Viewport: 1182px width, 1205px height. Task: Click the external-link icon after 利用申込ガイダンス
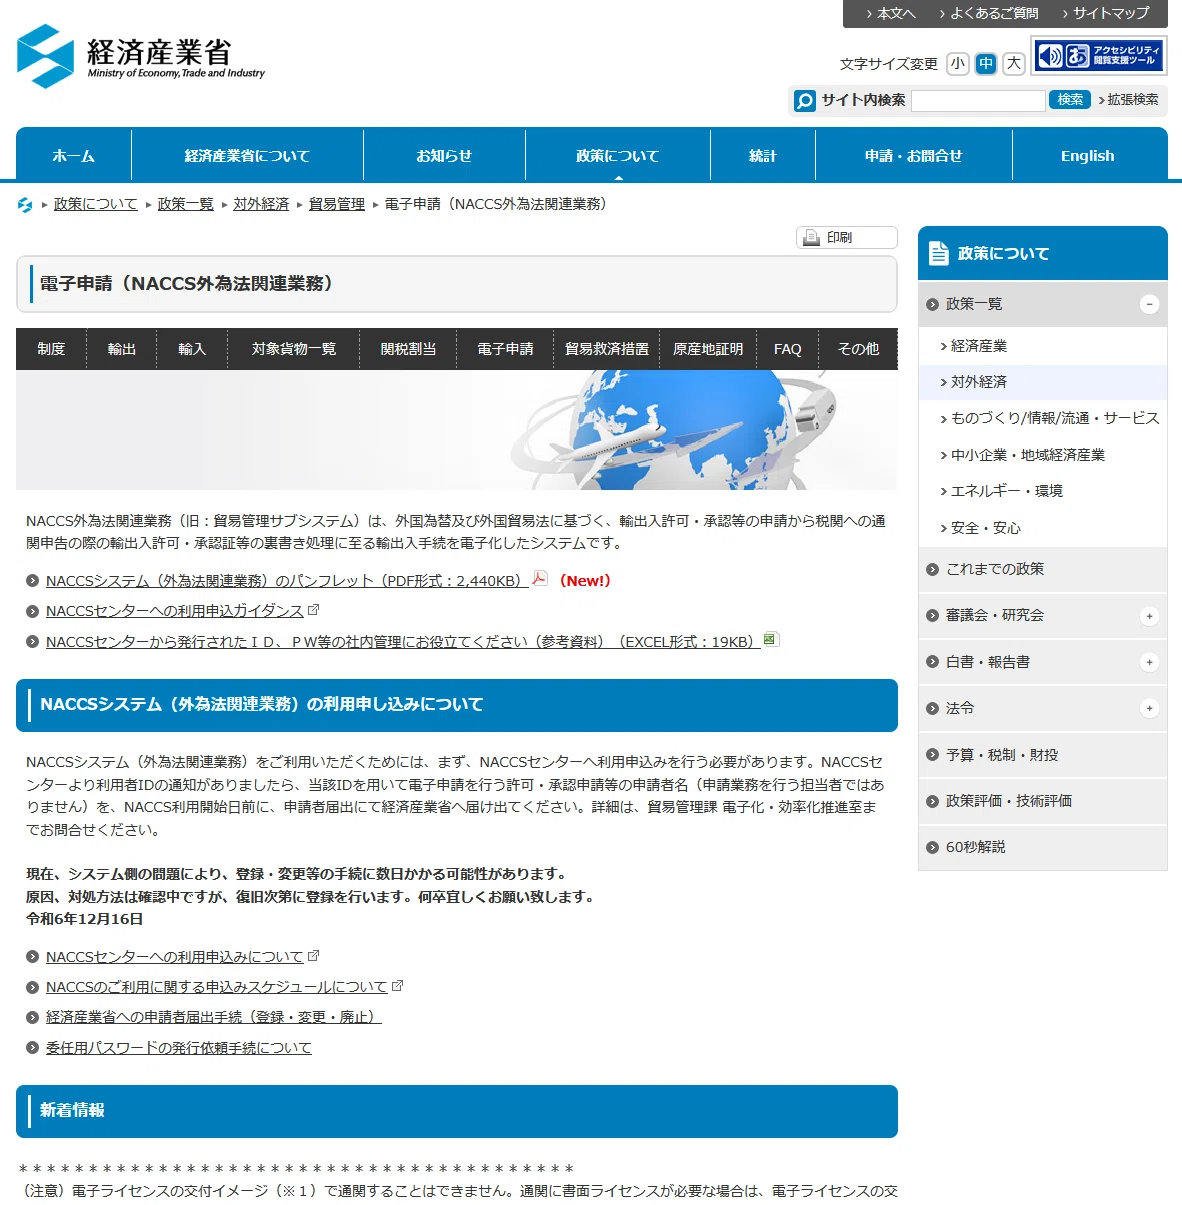click(x=314, y=609)
